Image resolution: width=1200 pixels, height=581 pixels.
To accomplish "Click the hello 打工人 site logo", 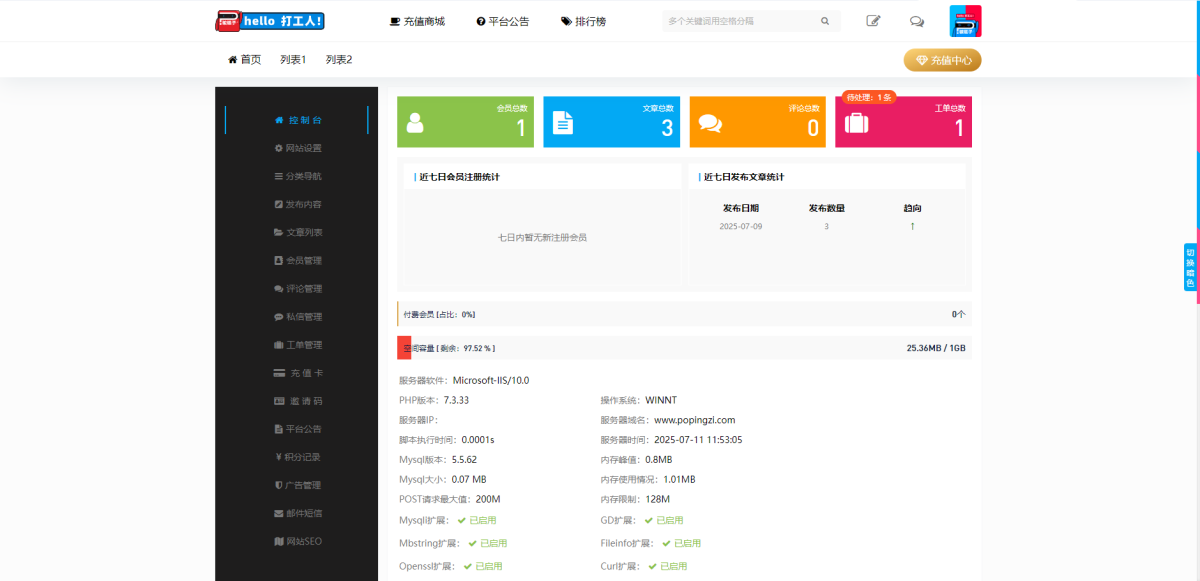I will point(270,21).
